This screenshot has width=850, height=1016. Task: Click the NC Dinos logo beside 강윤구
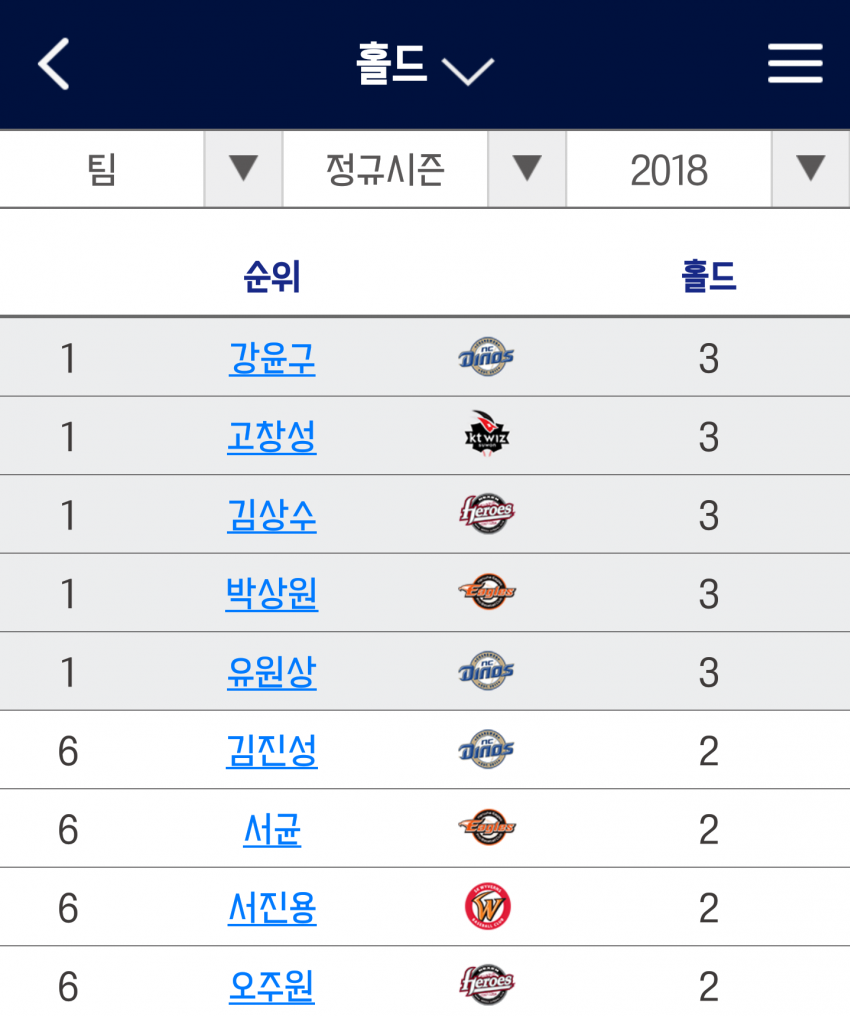(487, 357)
